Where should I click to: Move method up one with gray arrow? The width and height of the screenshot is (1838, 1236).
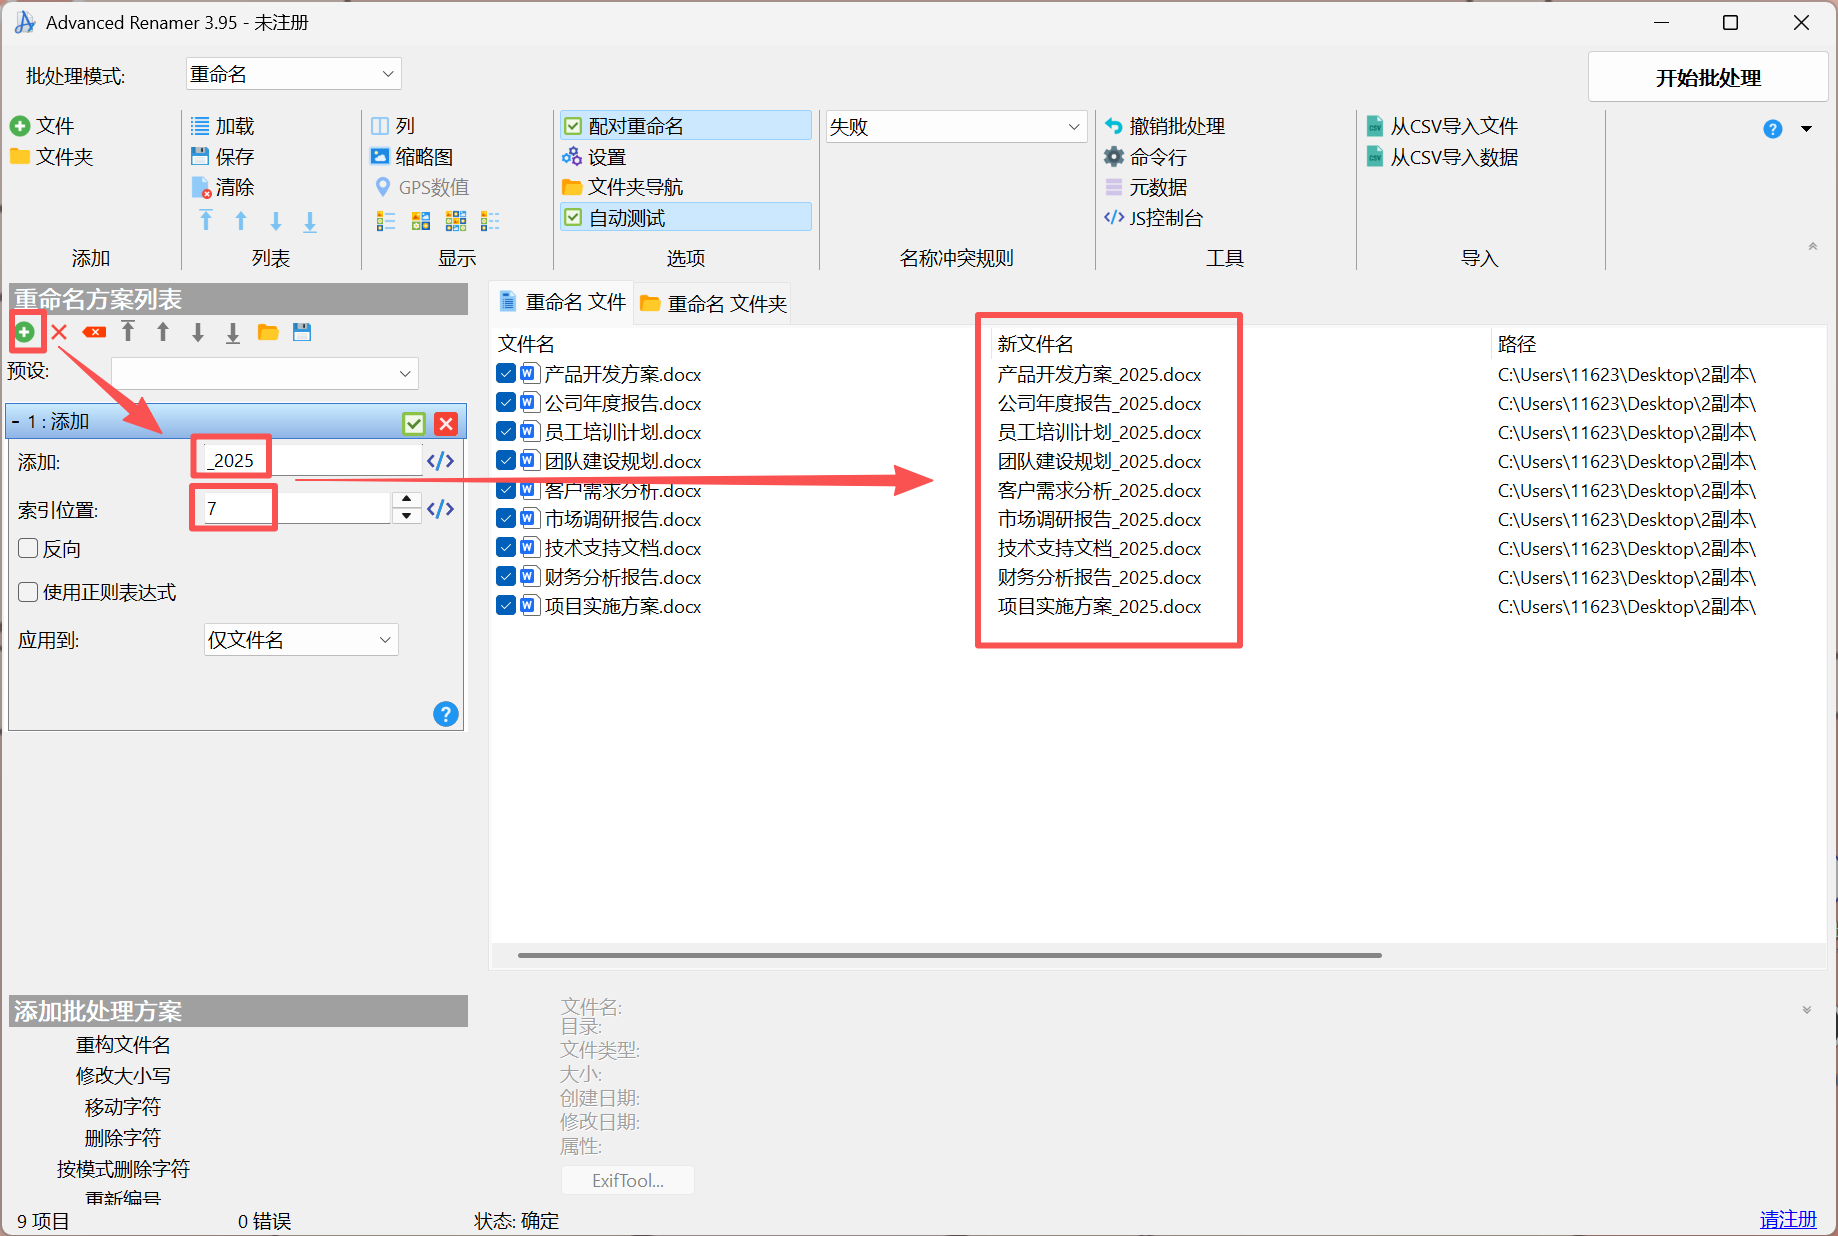[x=163, y=332]
